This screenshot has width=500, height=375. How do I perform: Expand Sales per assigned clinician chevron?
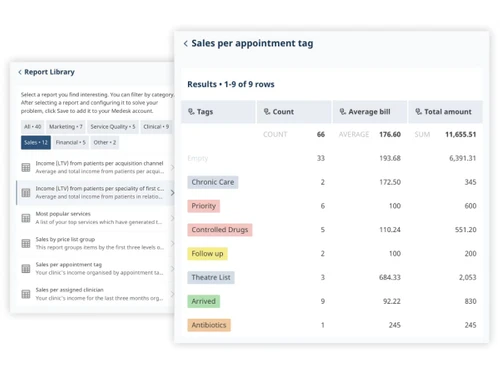[172, 294]
